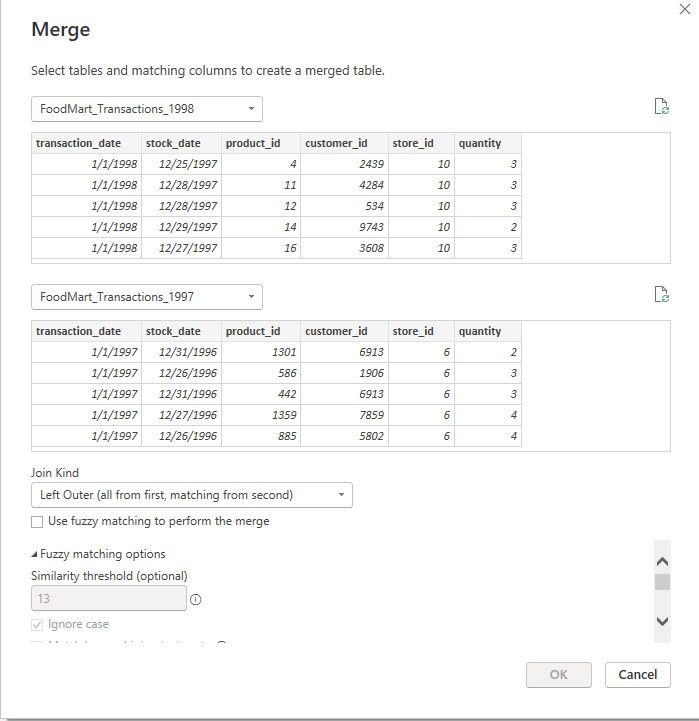This screenshot has width=699, height=721.
Task: Click stock_date cell 12/25/1997
Action: (181, 164)
